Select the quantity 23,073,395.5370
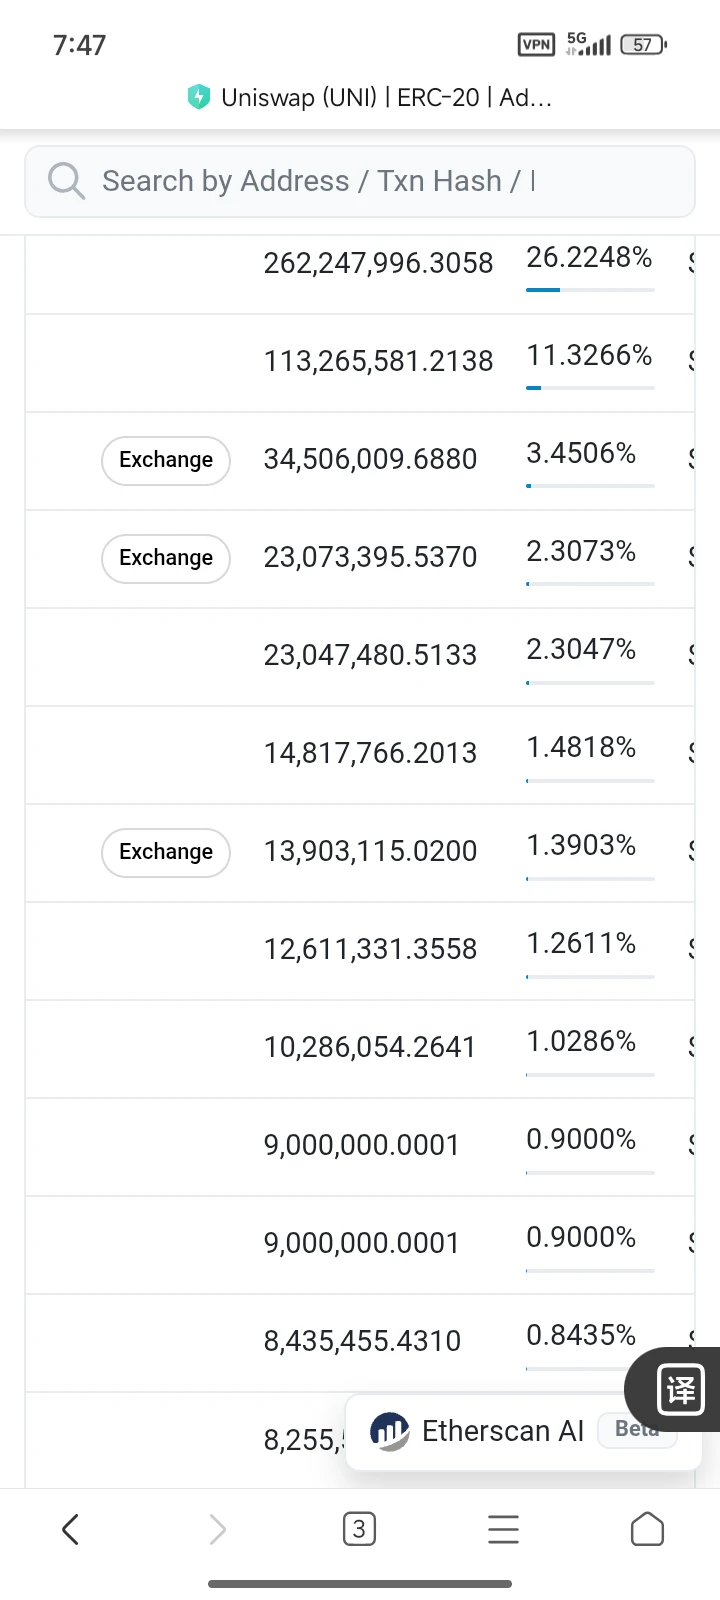This screenshot has width=720, height=1600. (x=370, y=557)
